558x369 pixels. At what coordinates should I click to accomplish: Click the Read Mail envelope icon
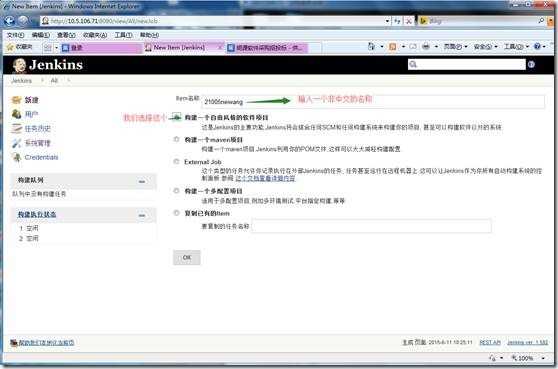coord(413,47)
